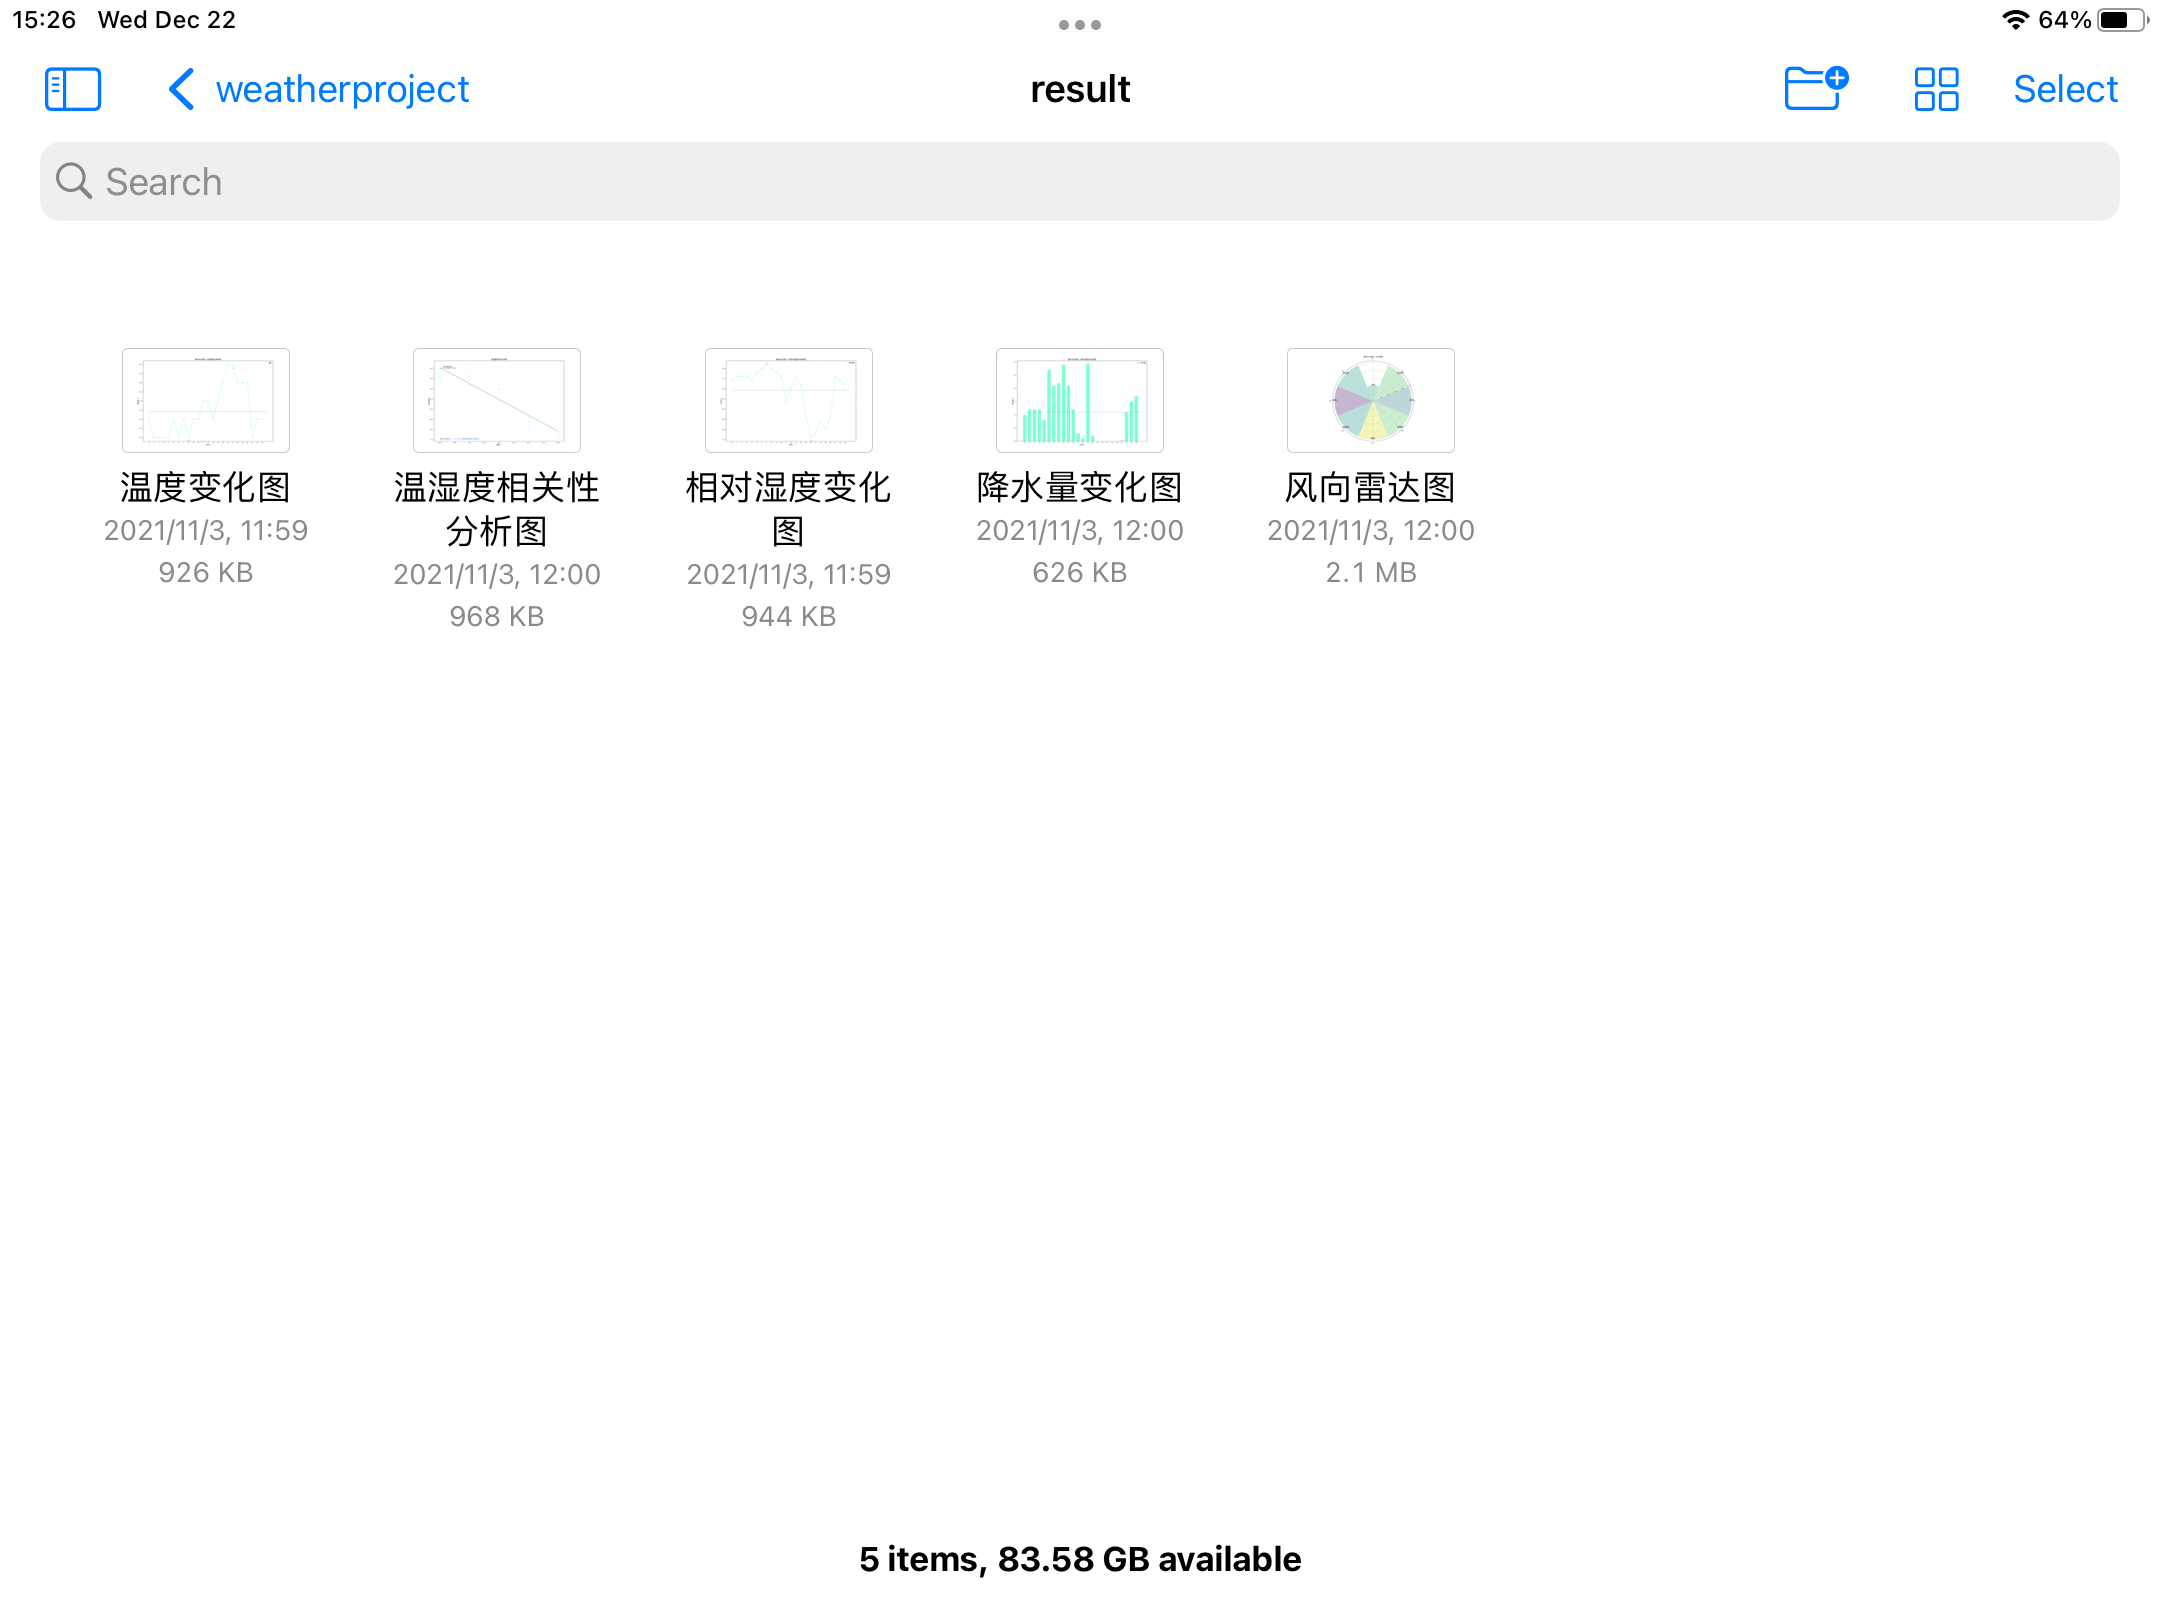Toggle the sidebar panel icon
2160x1620 pixels.
pos(73,89)
